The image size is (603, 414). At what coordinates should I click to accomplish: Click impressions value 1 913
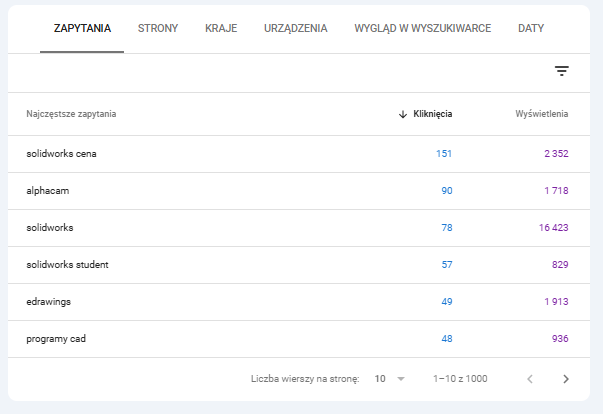tap(556, 301)
